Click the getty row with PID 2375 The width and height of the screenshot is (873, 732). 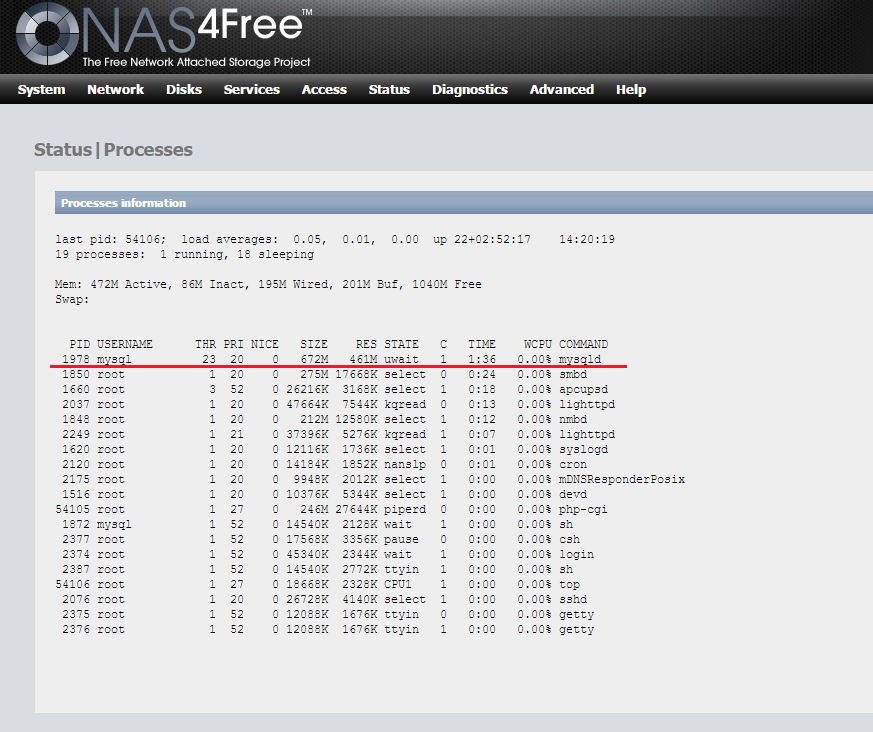[x=327, y=615]
